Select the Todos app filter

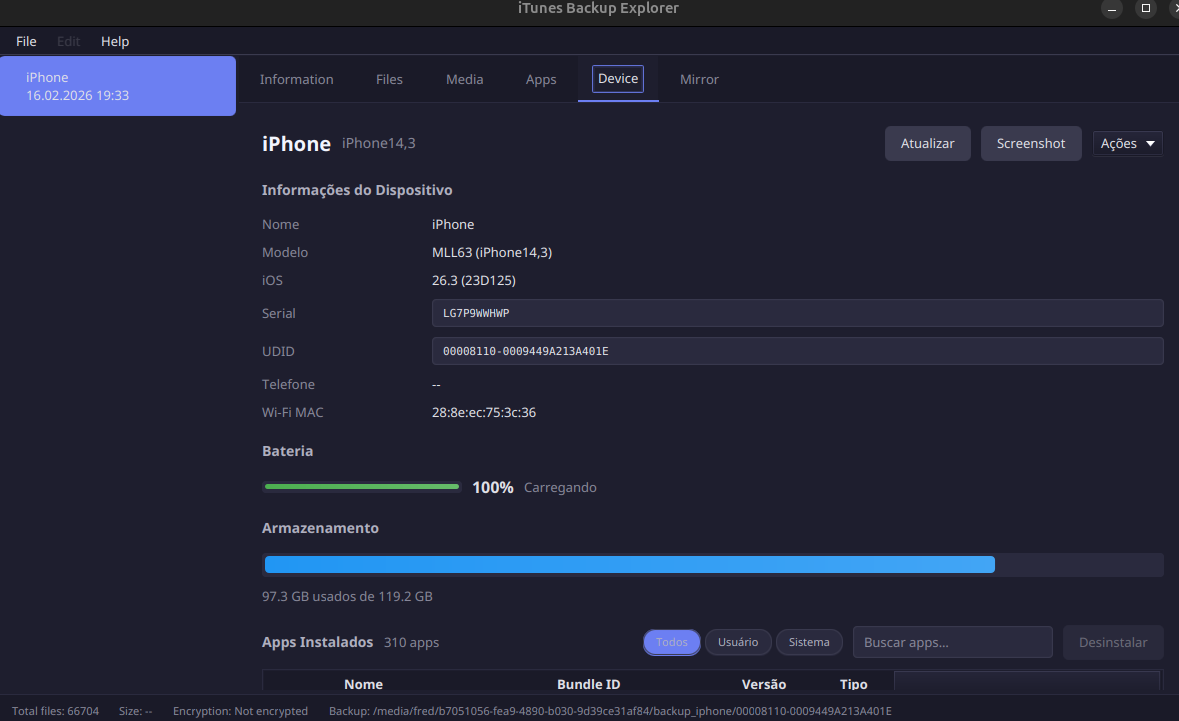coord(671,642)
